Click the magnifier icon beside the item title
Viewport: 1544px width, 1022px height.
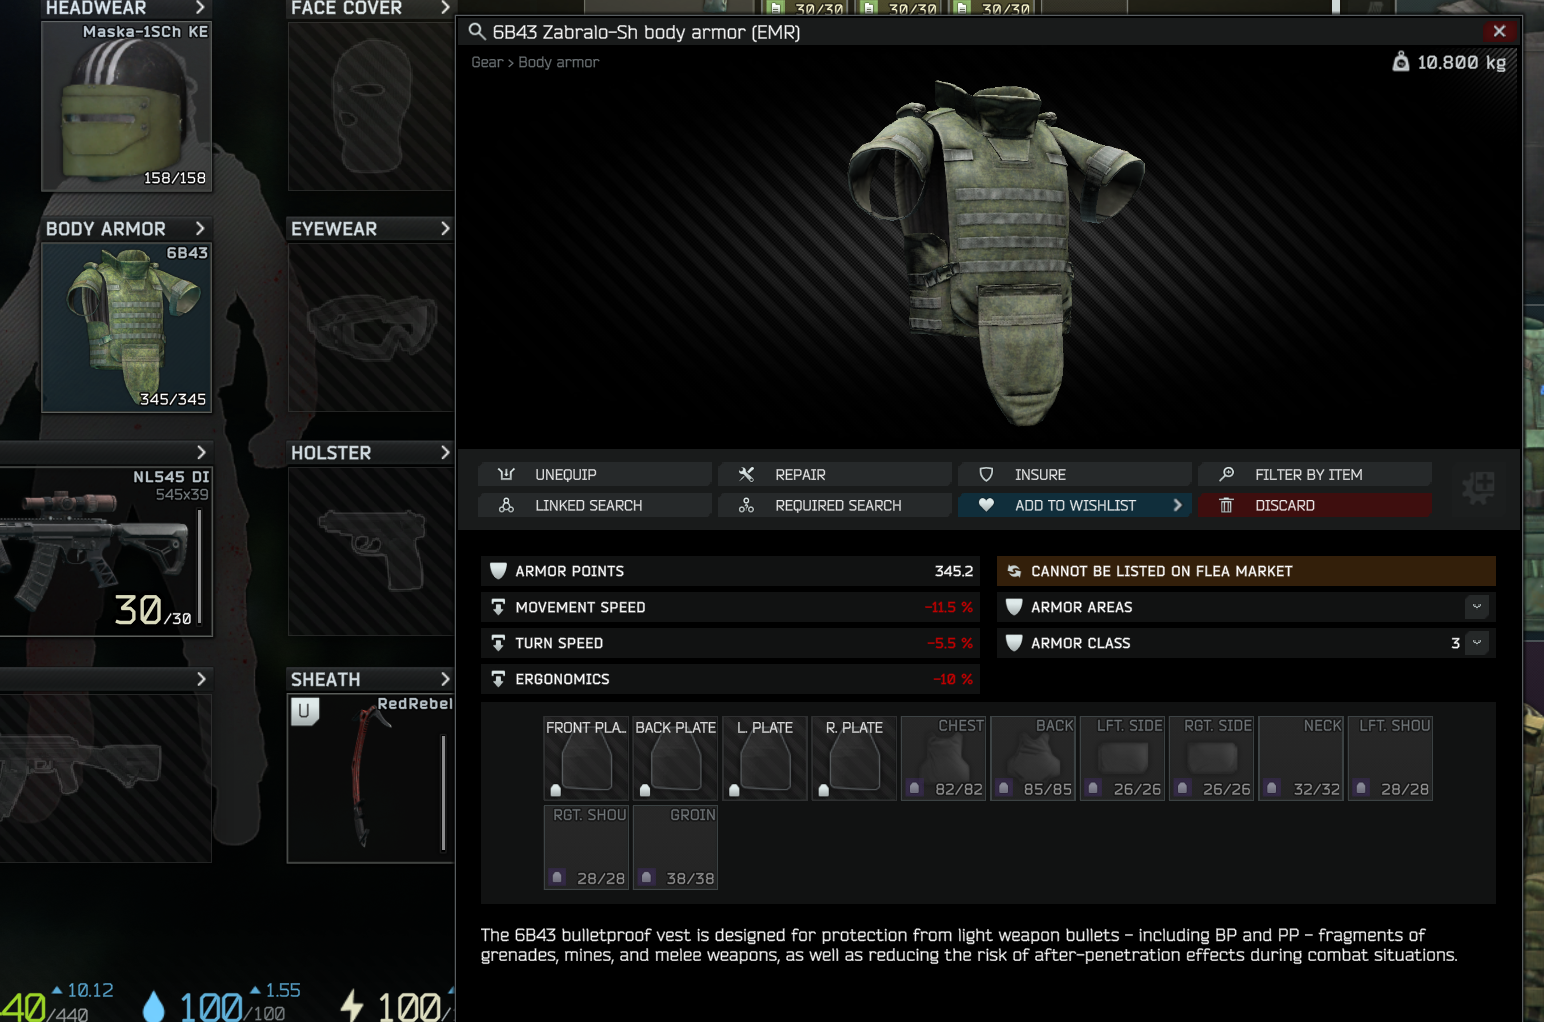click(477, 32)
